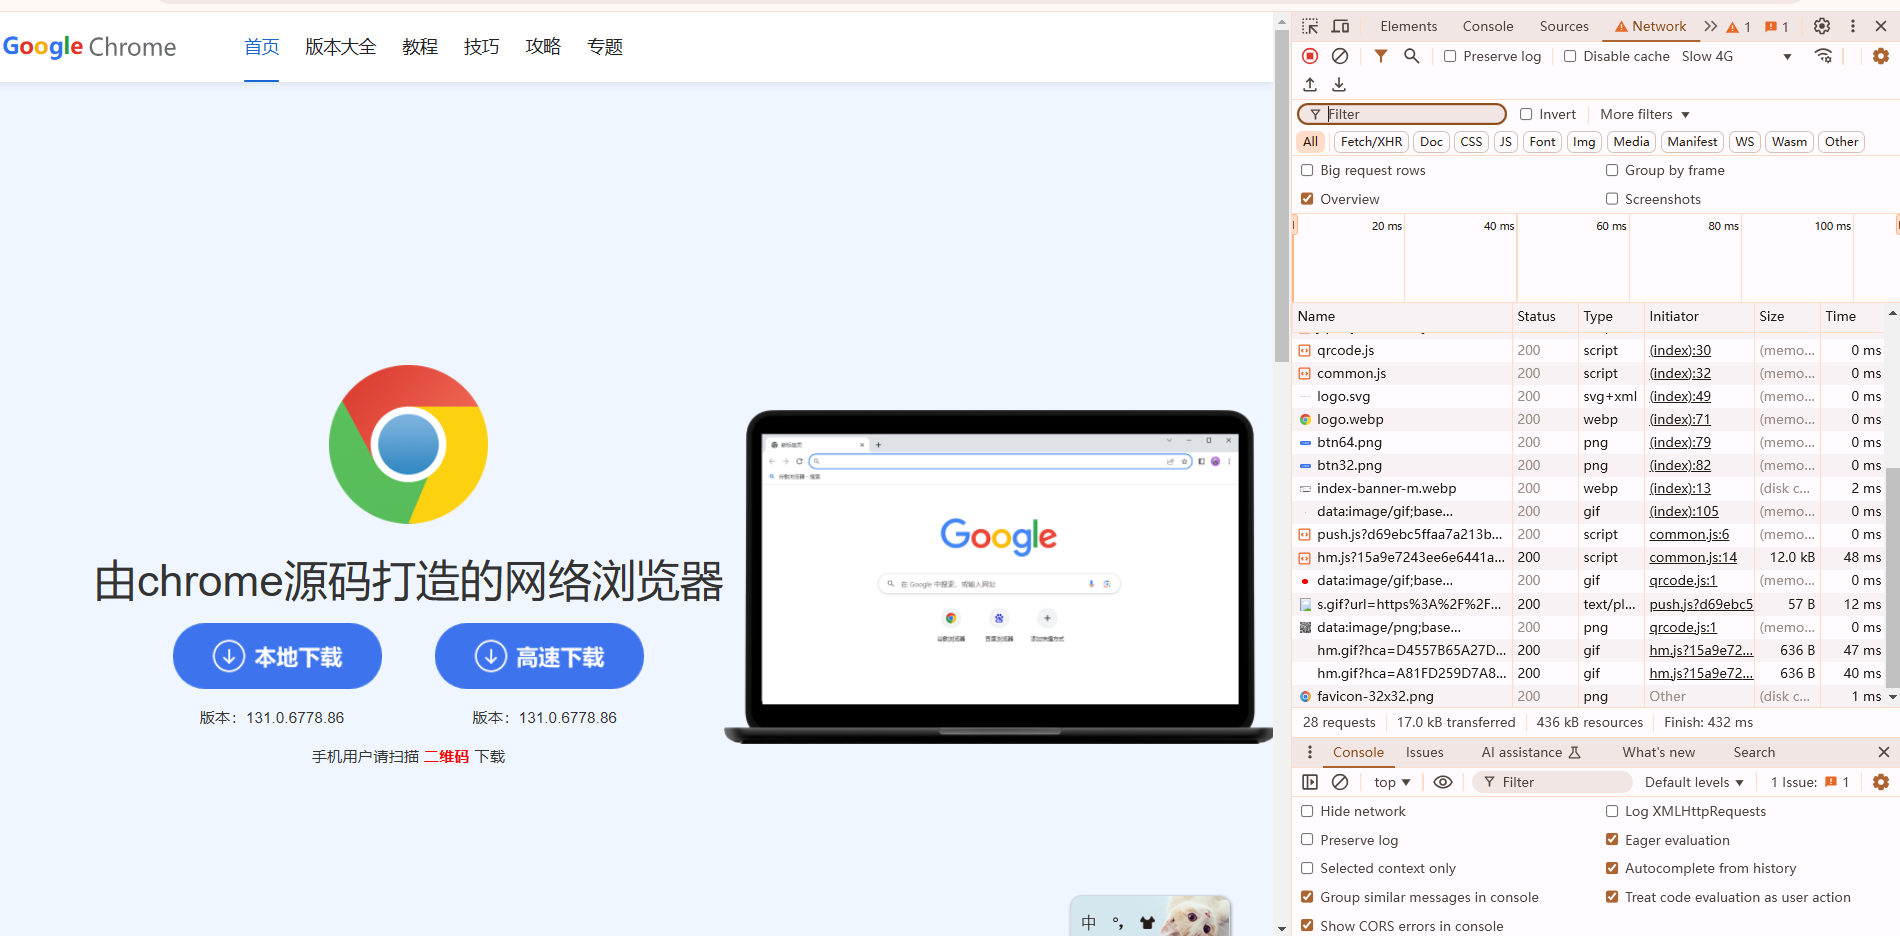Open the Slow 4G throttling dropdown
The height and width of the screenshot is (936, 1900).
pyautogui.click(x=1737, y=56)
